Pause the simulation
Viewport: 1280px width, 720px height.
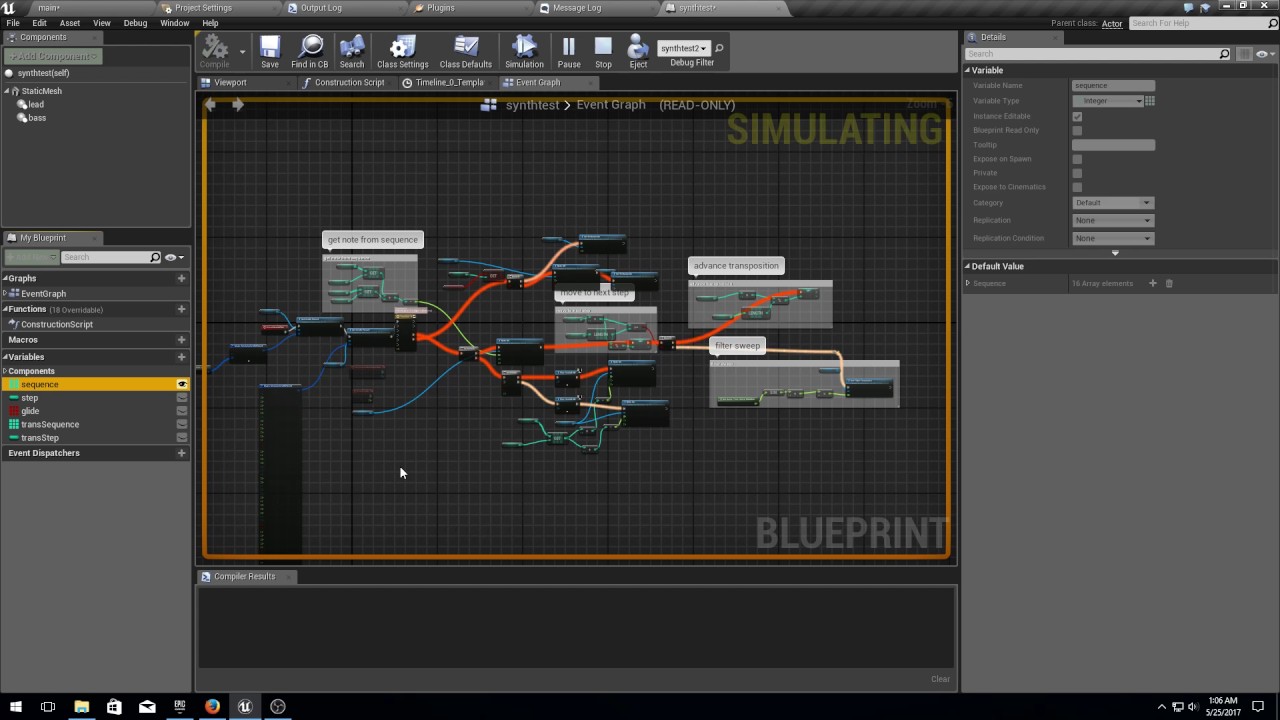[569, 52]
